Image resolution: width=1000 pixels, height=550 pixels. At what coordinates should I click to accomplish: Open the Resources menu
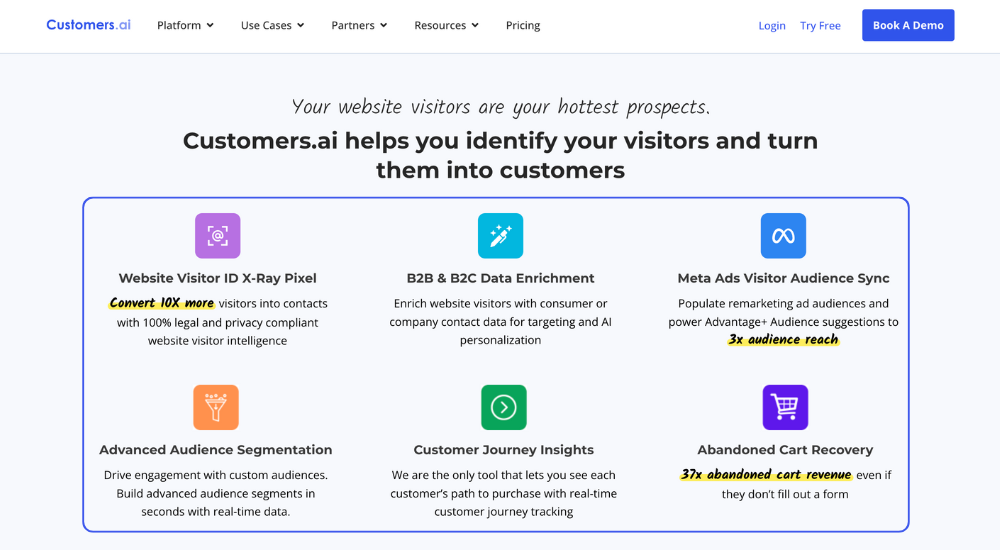446,26
